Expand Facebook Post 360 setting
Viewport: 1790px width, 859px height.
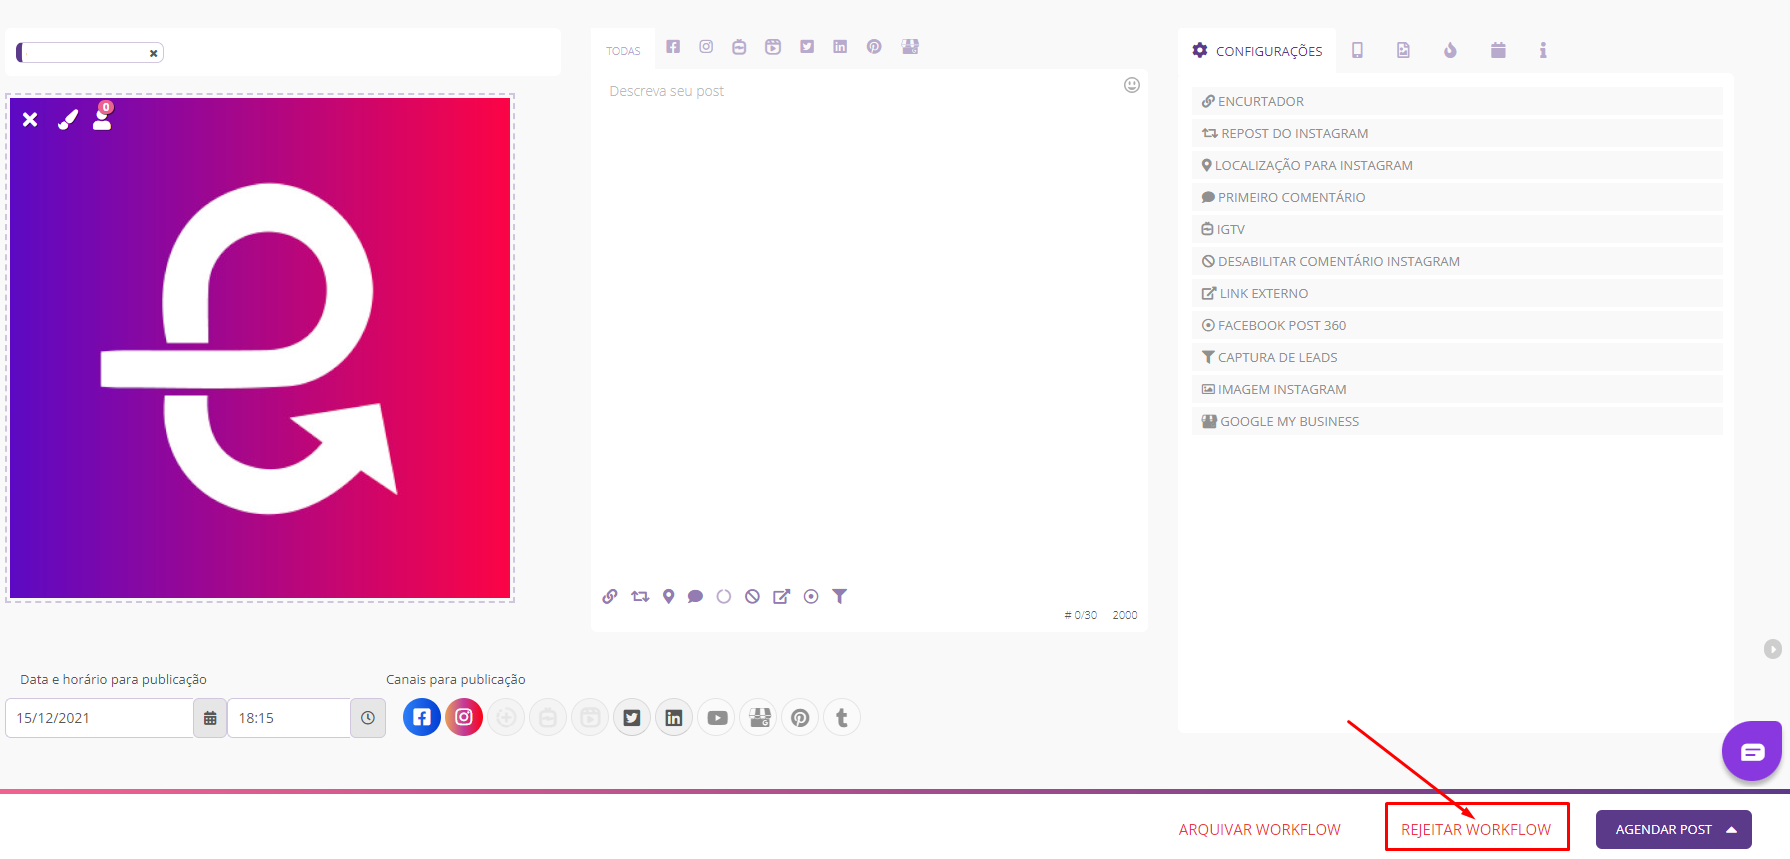[1457, 325]
